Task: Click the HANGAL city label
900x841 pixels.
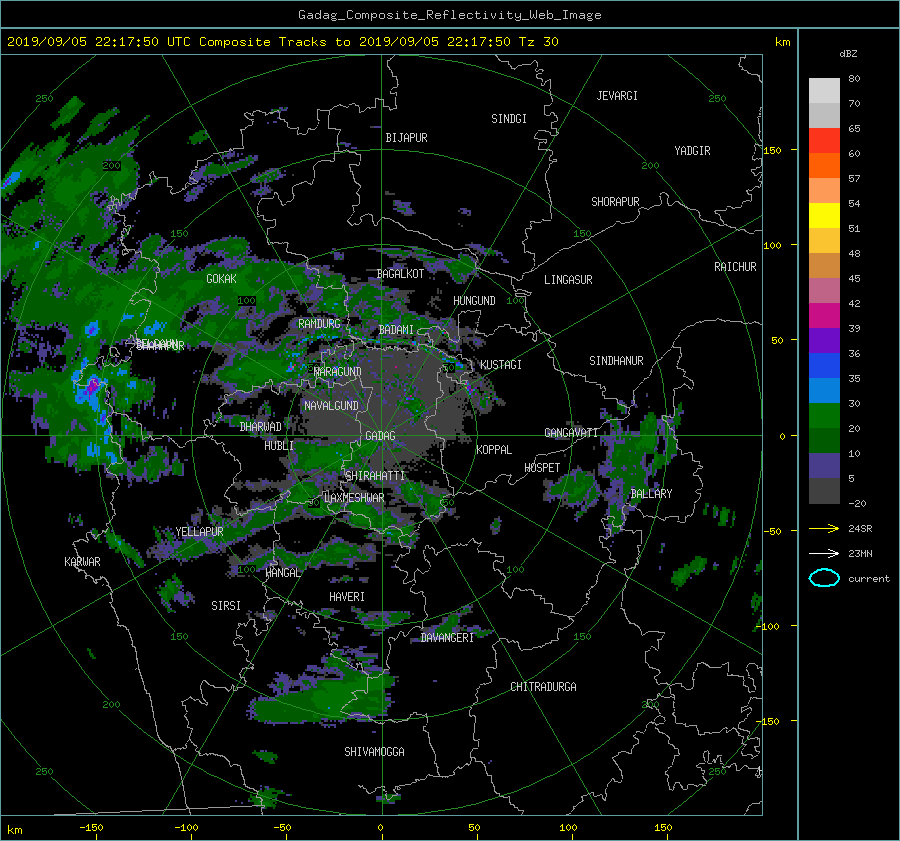Action: [283, 573]
